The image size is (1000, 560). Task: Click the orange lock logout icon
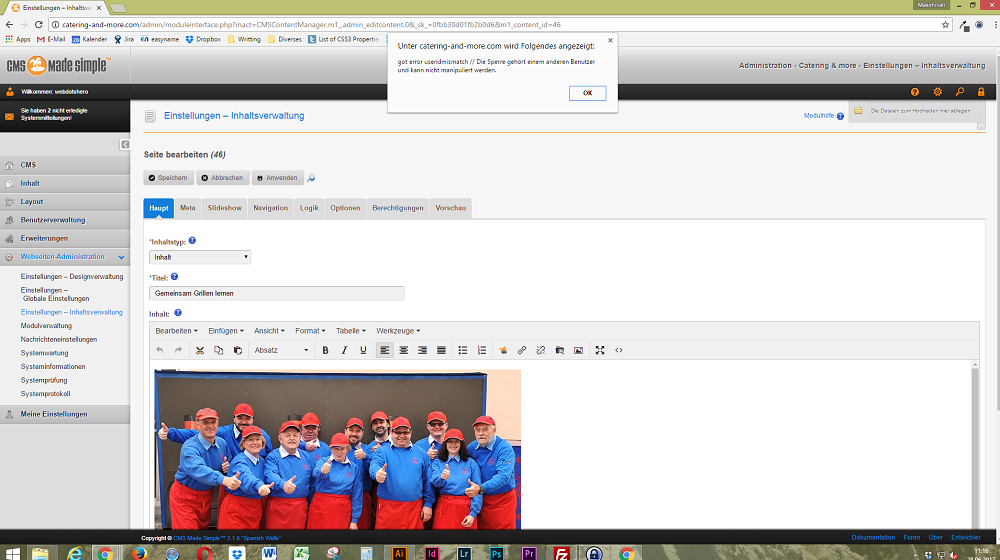click(981, 92)
